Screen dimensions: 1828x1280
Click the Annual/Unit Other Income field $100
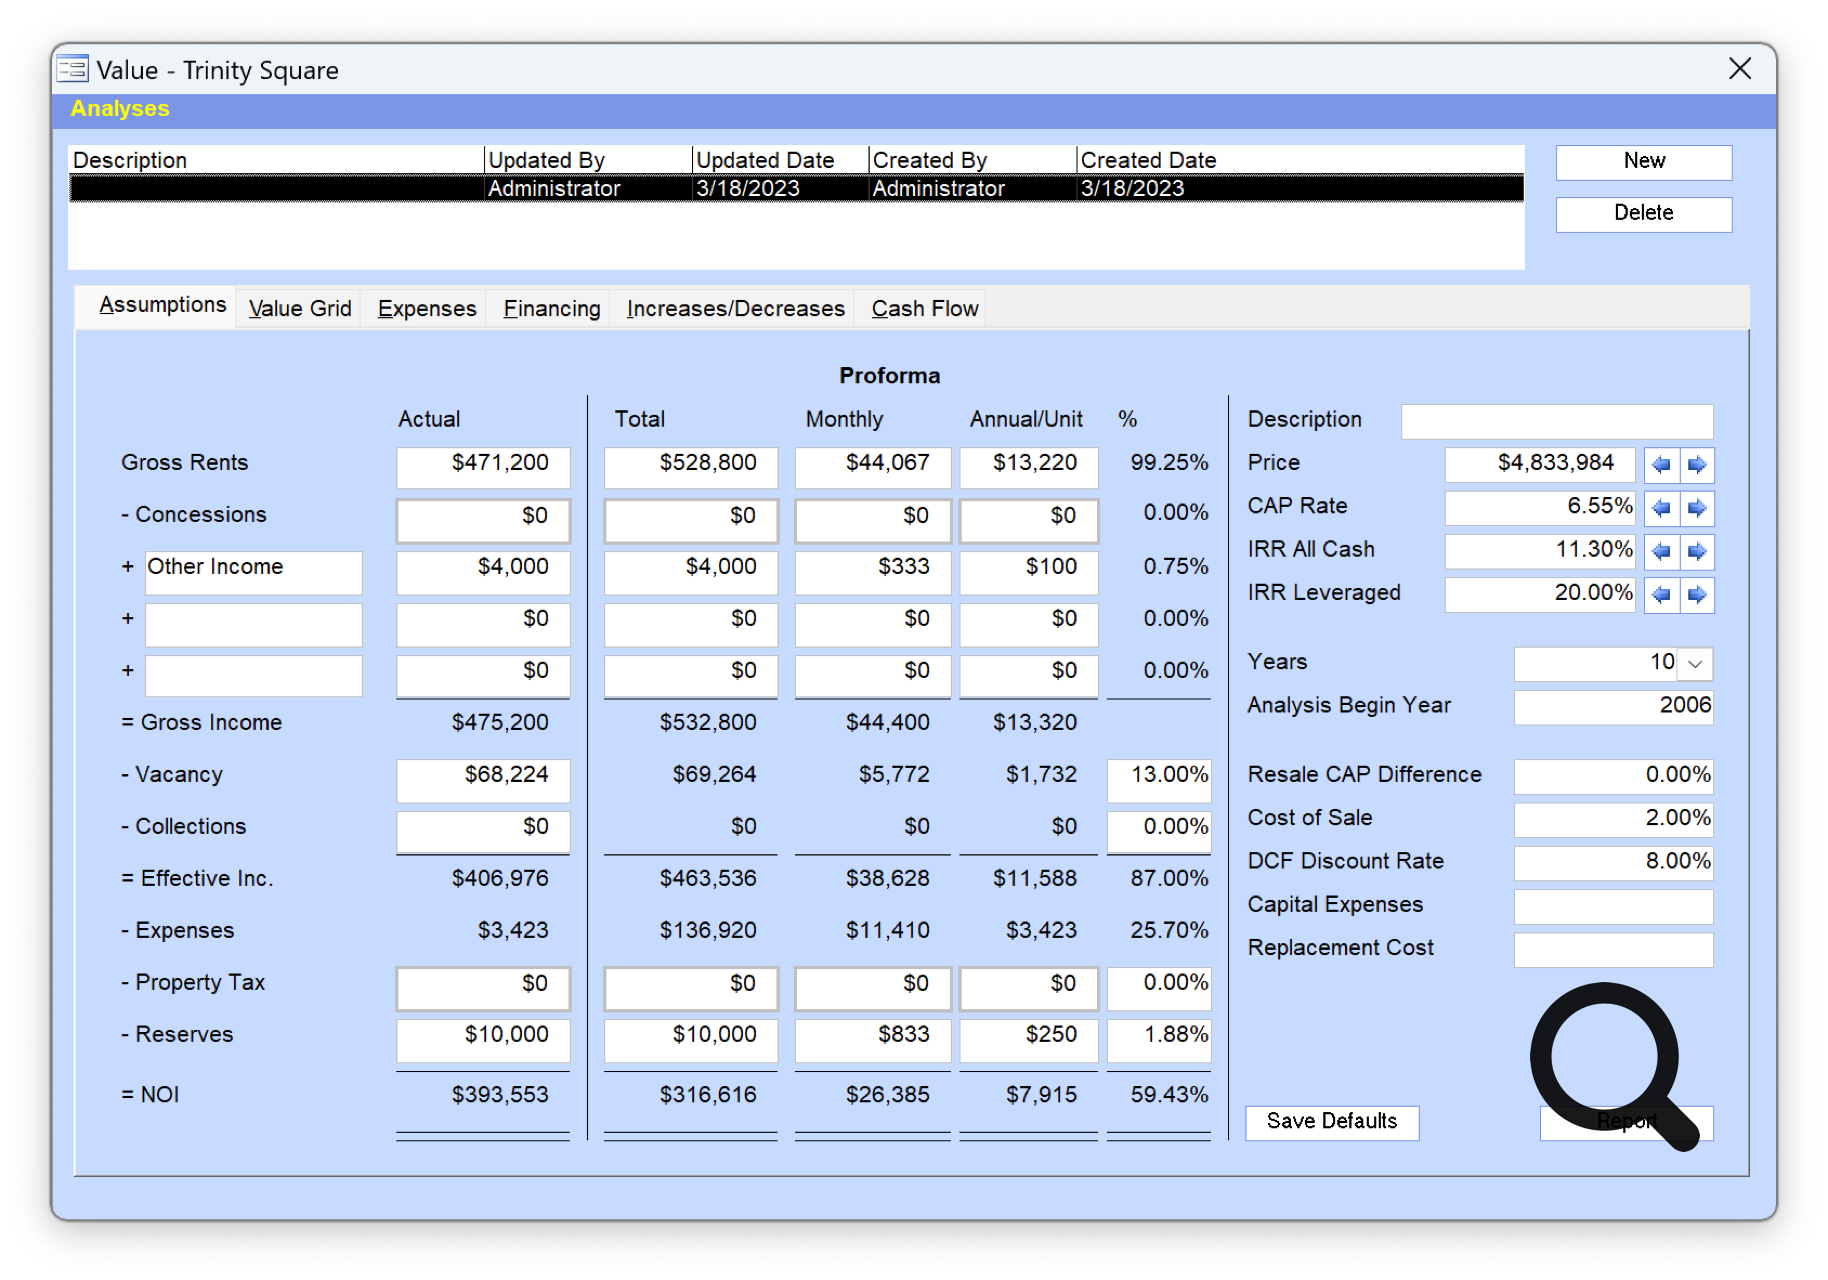click(1029, 572)
